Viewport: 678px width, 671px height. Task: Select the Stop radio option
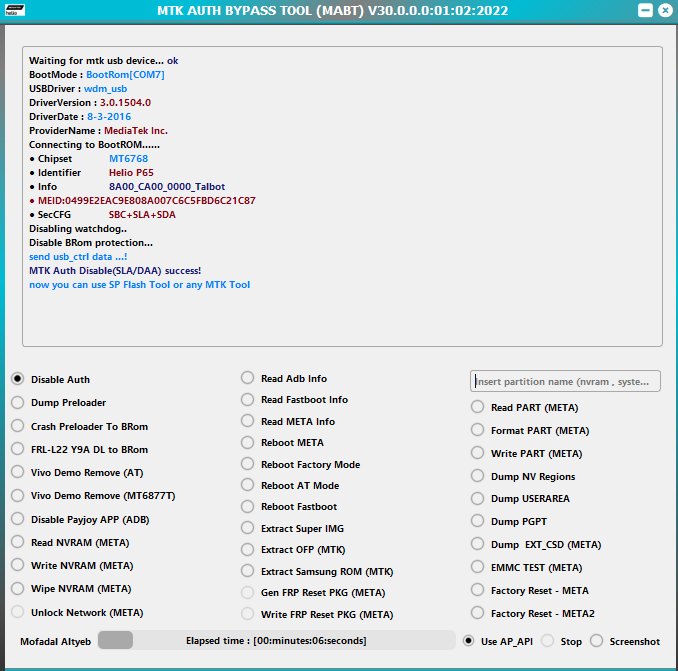click(547, 641)
